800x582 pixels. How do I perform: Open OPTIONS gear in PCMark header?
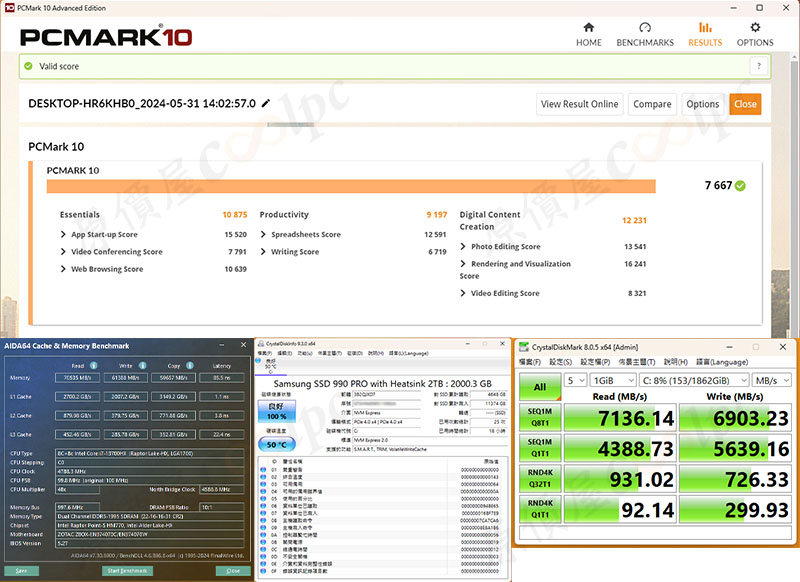(755, 35)
